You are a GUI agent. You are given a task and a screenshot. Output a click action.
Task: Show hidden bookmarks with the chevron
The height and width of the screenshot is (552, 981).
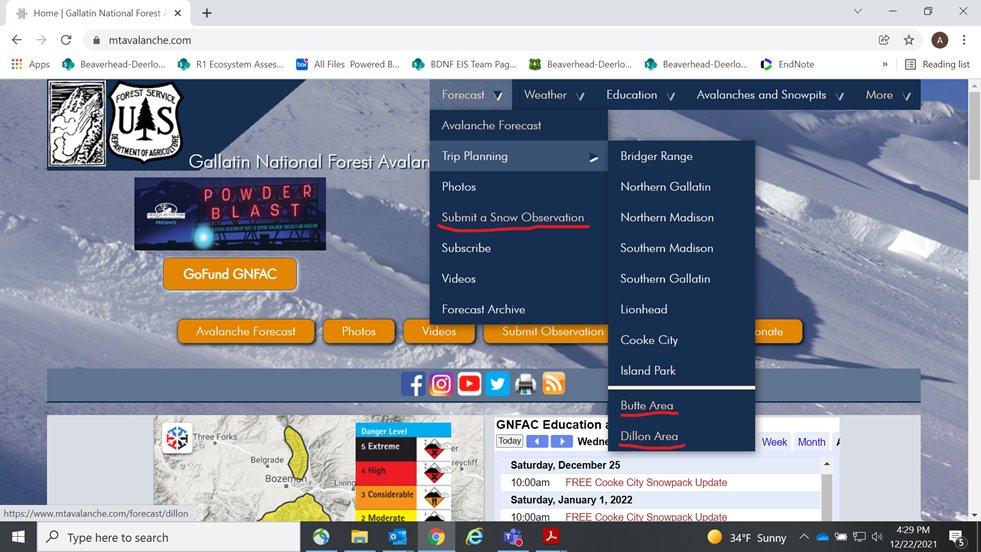pos(885,64)
